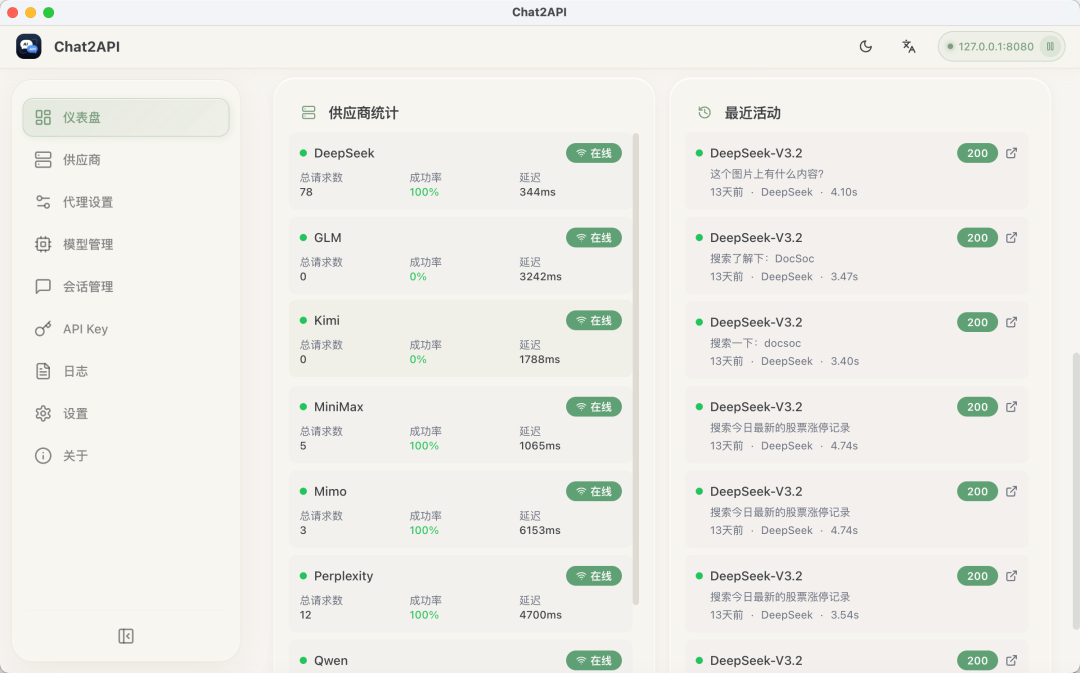The height and width of the screenshot is (673, 1080).
Task: Click activity text 搜索了解下：DocSoc
Action: click(x=762, y=258)
